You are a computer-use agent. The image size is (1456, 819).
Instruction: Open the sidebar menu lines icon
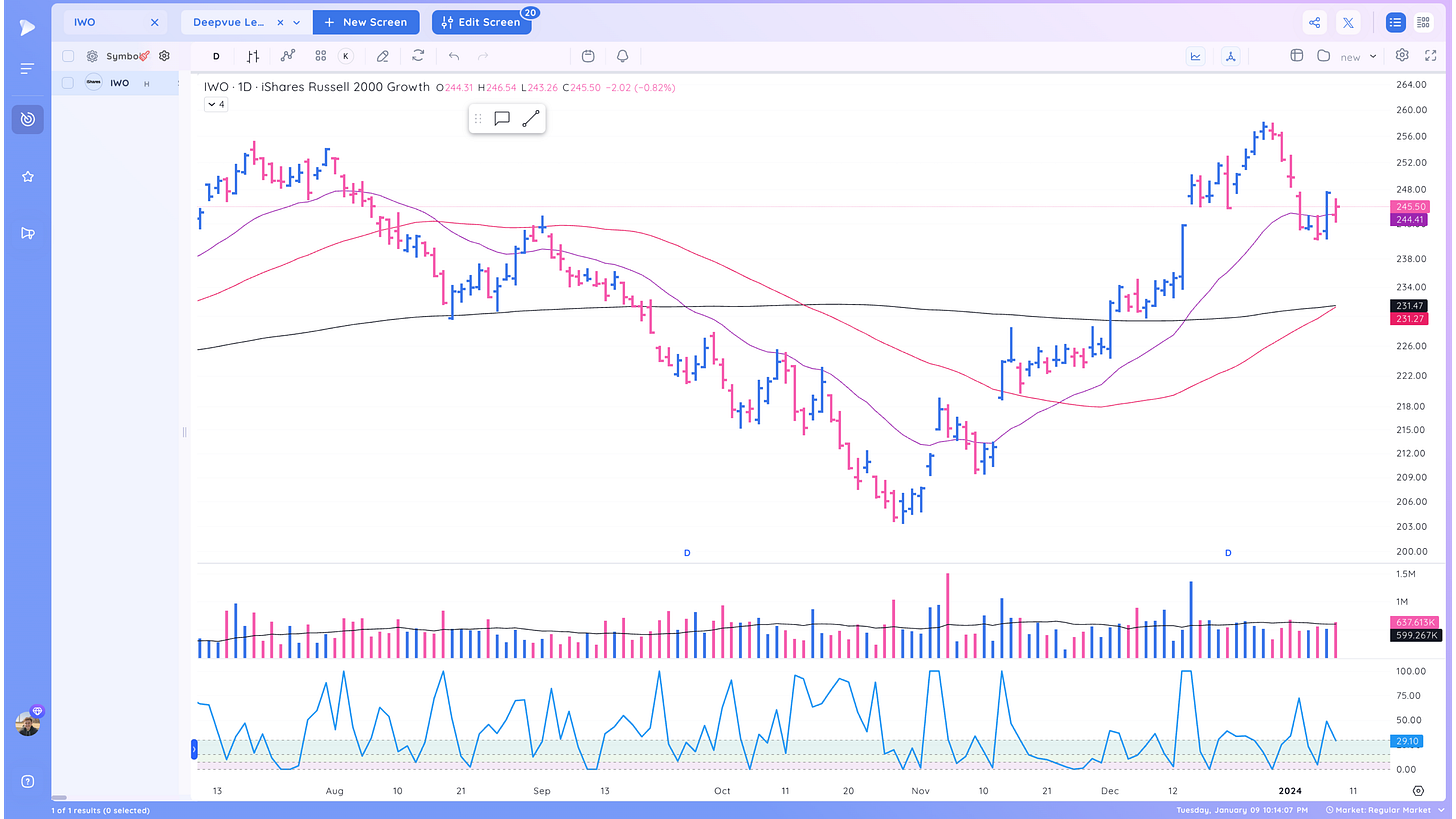27,68
